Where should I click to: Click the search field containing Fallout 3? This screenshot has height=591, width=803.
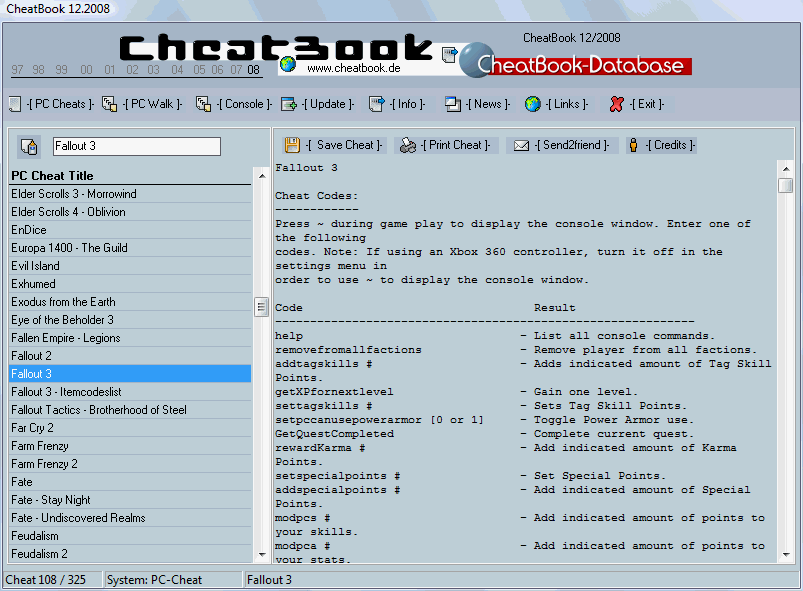click(x=137, y=146)
